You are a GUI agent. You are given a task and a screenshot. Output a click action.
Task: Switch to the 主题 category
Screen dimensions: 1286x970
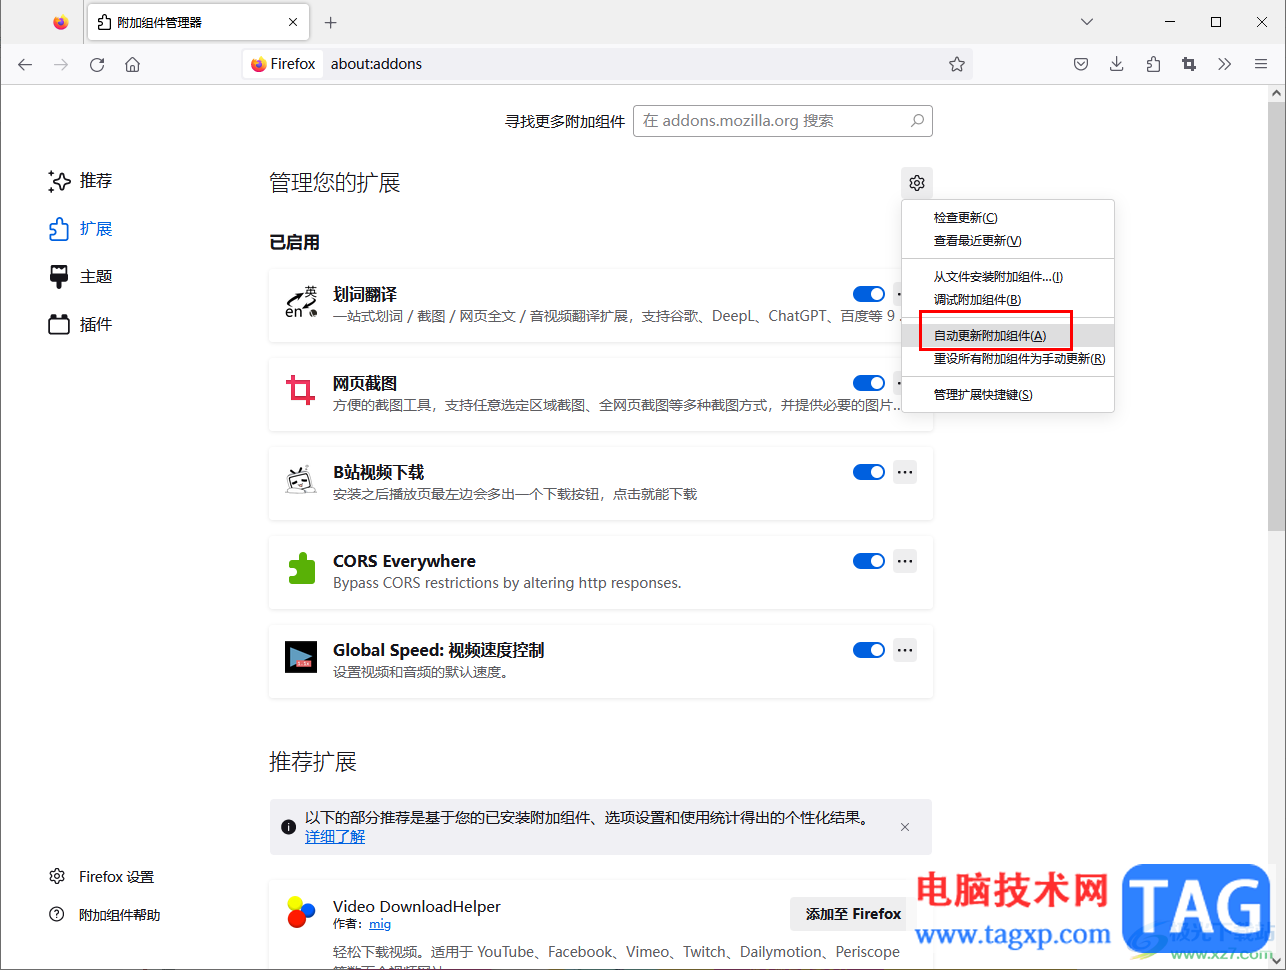click(x=81, y=277)
